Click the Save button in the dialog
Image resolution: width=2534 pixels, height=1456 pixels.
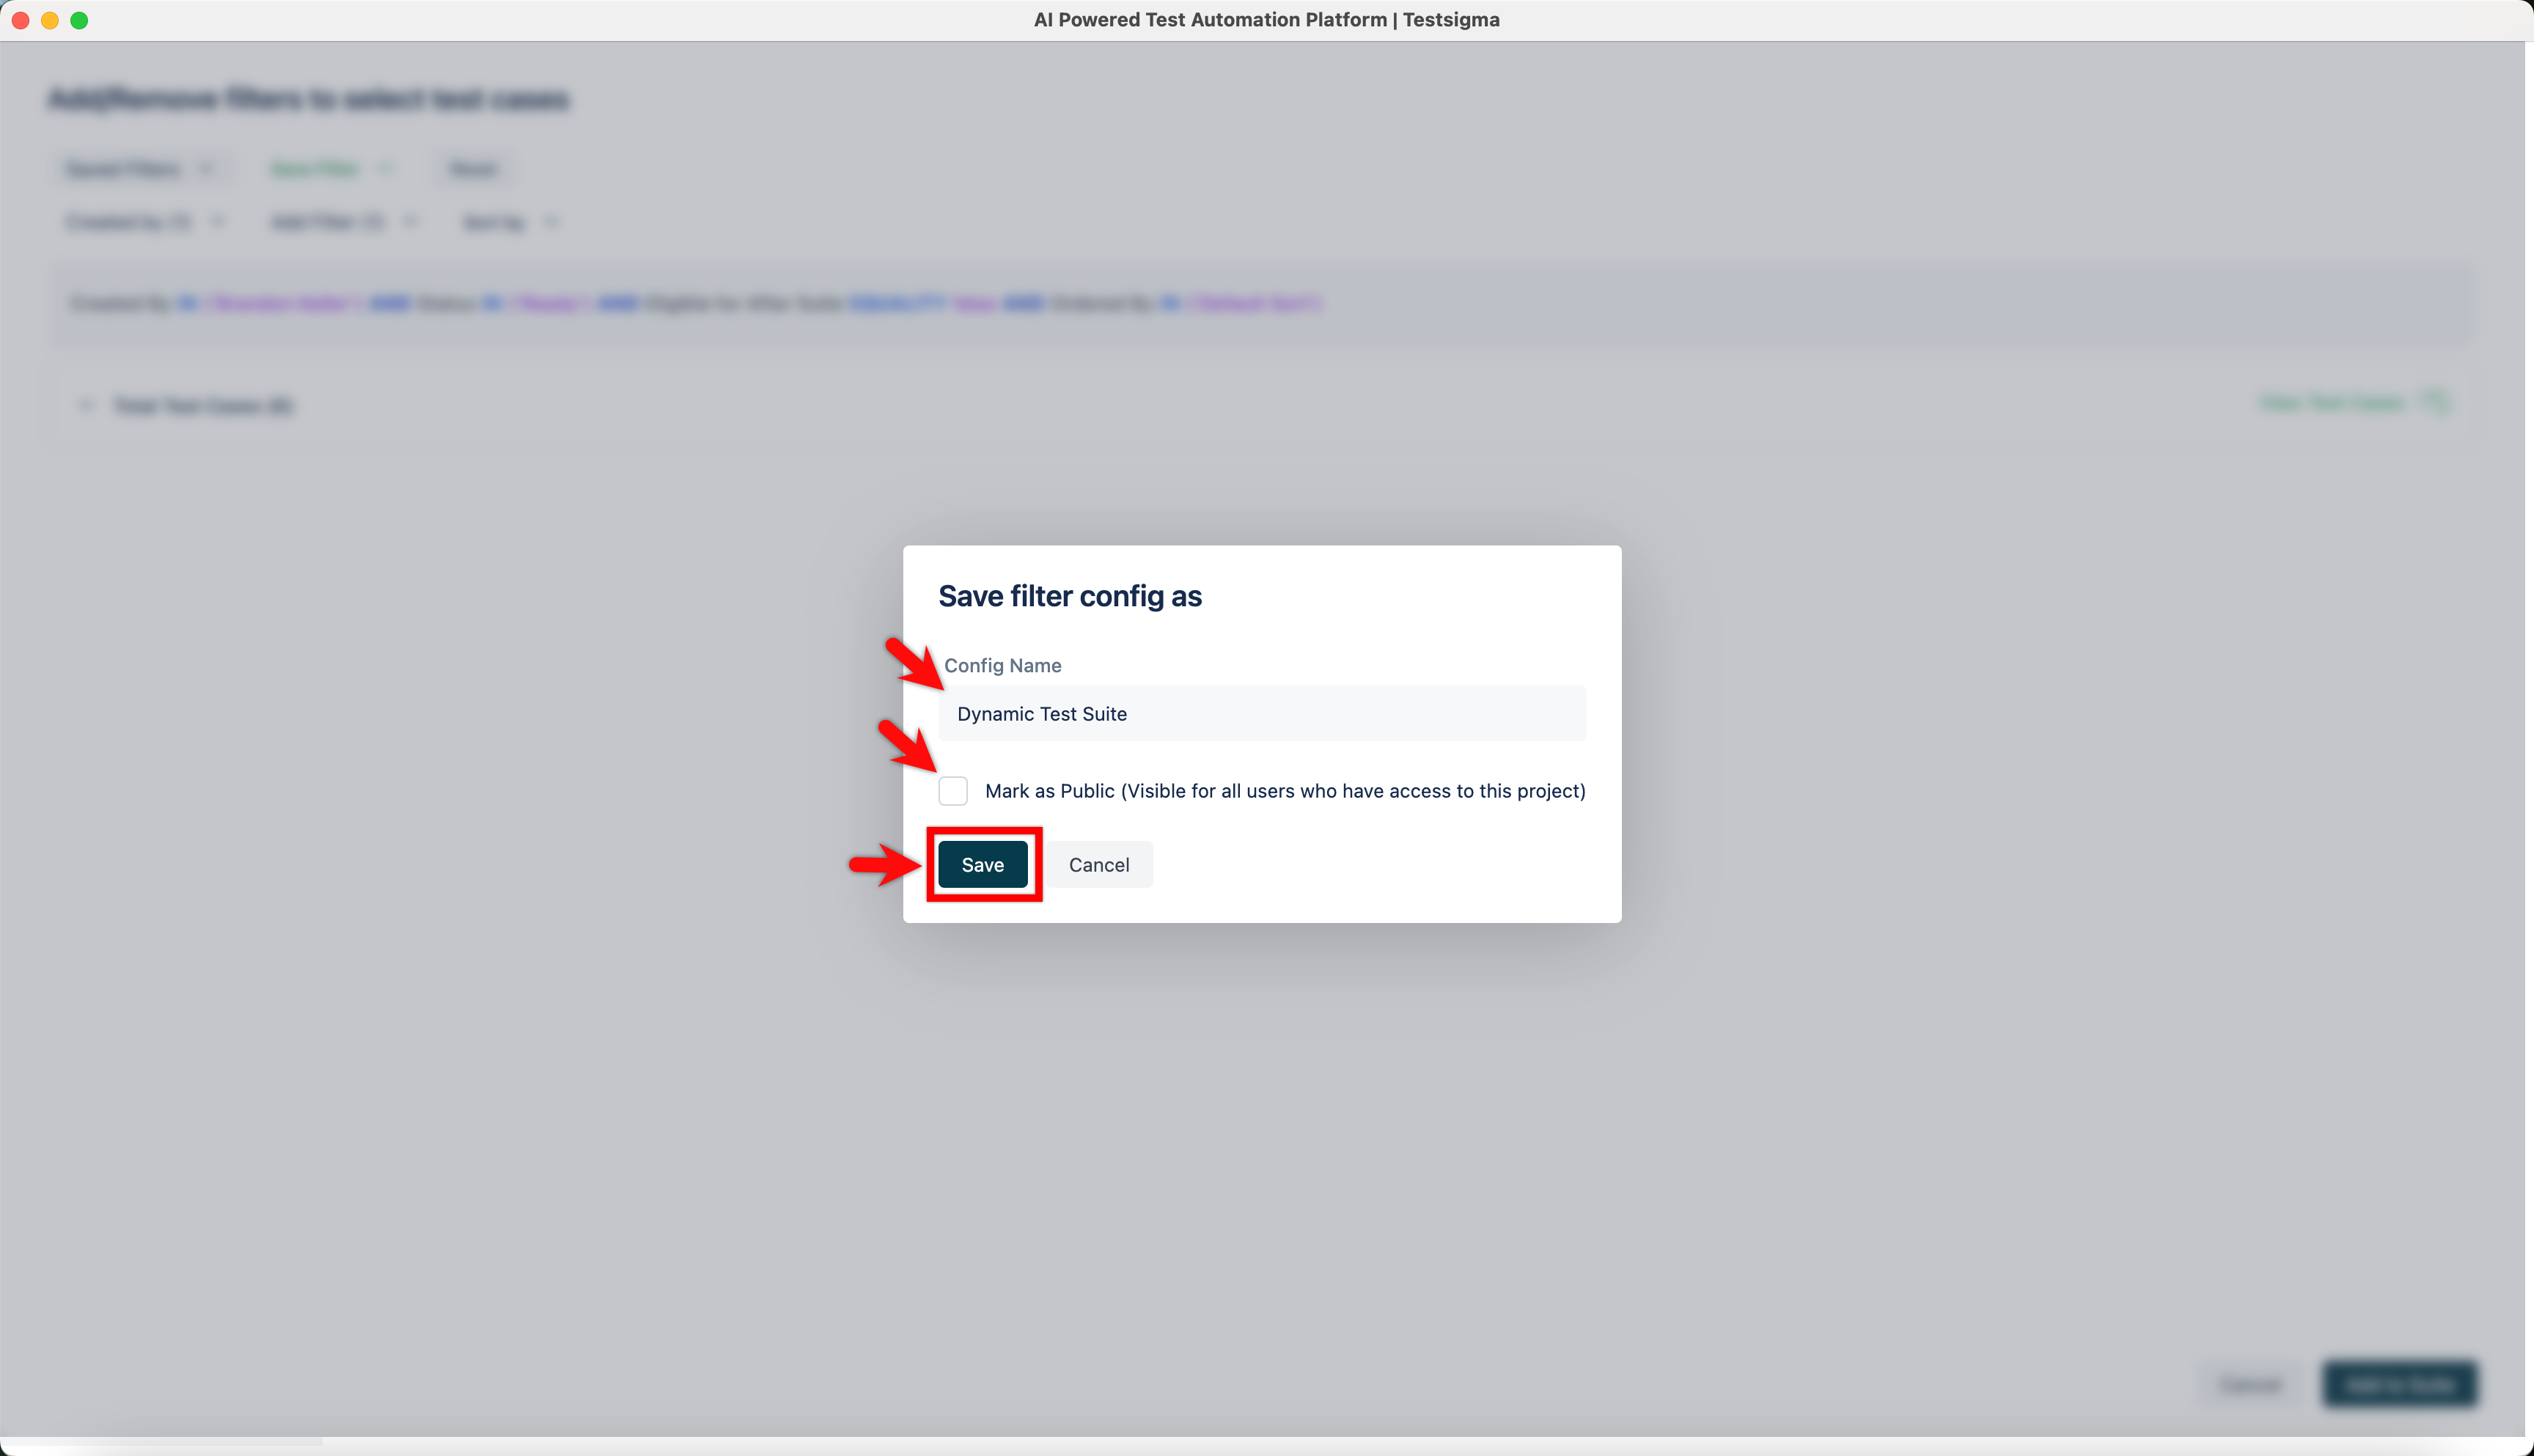982,864
